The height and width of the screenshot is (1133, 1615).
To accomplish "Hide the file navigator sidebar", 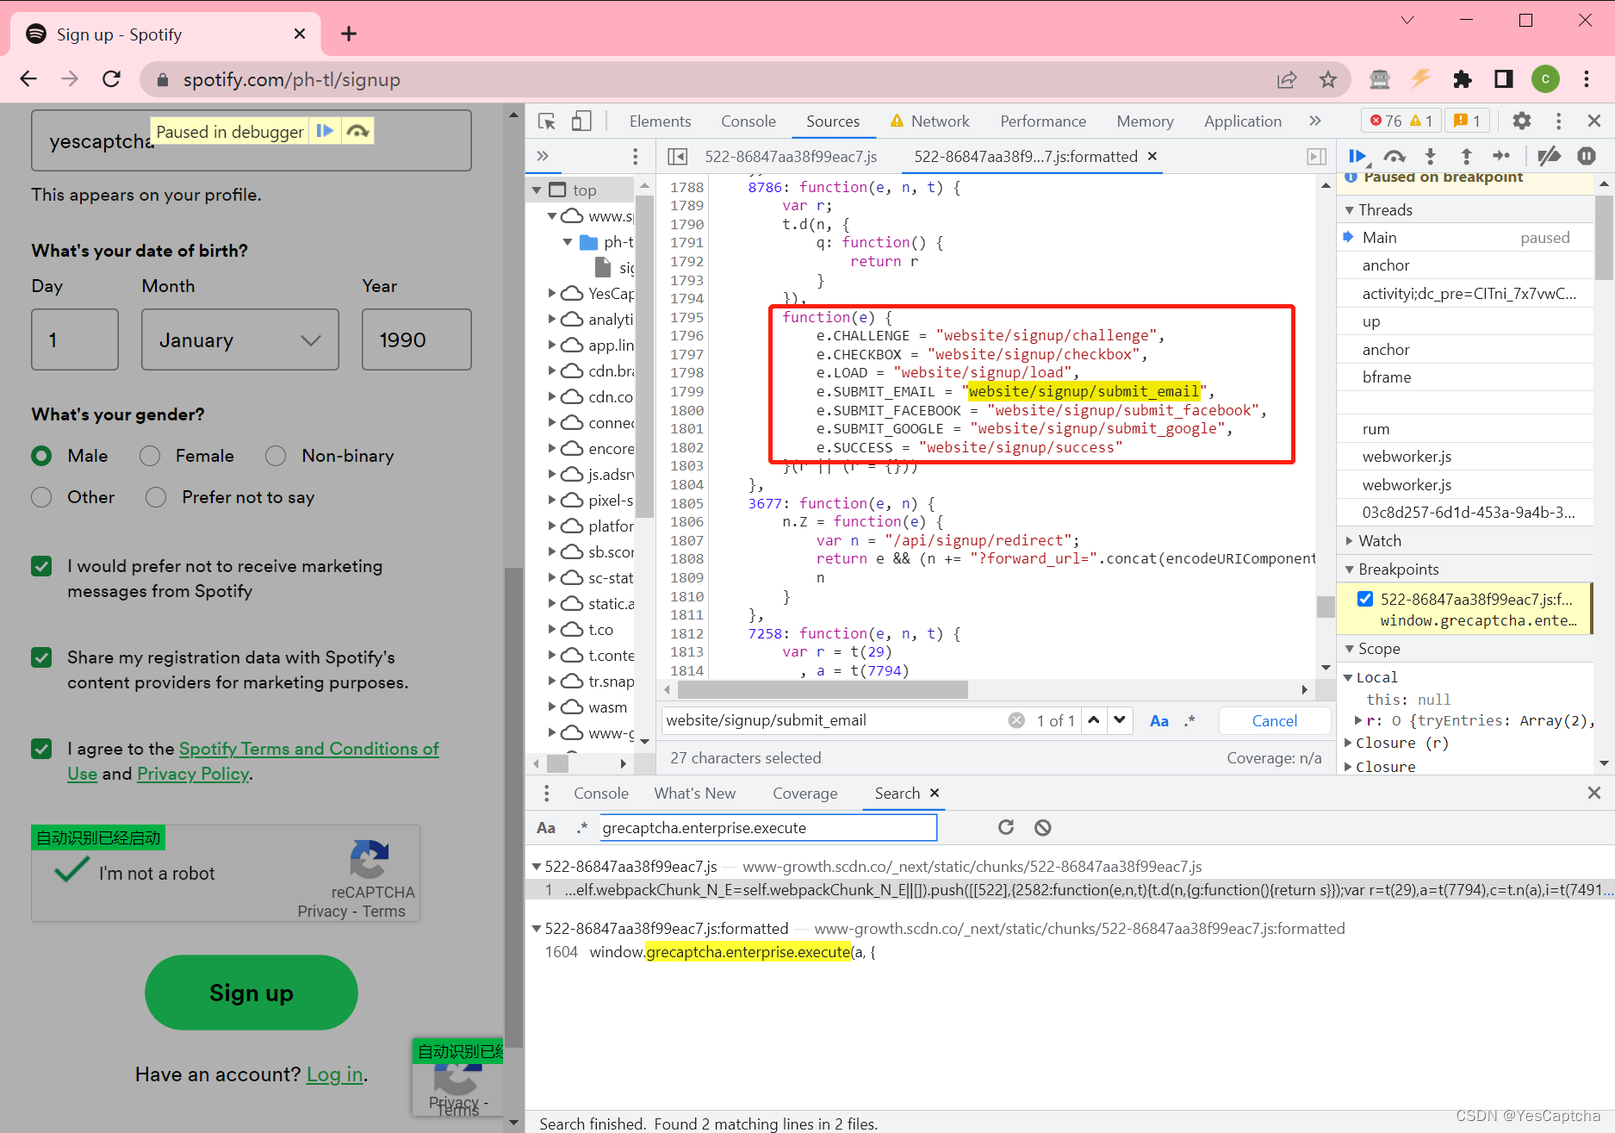I will 677,156.
